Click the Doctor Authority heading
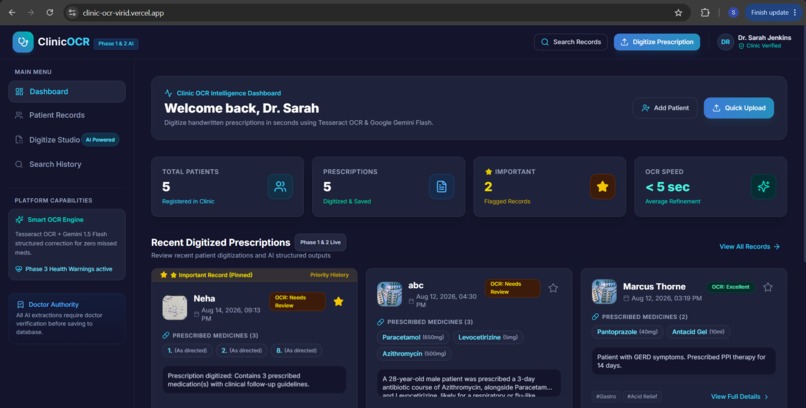Image resolution: width=806 pixels, height=408 pixels. pyautogui.click(x=53, y=305)
